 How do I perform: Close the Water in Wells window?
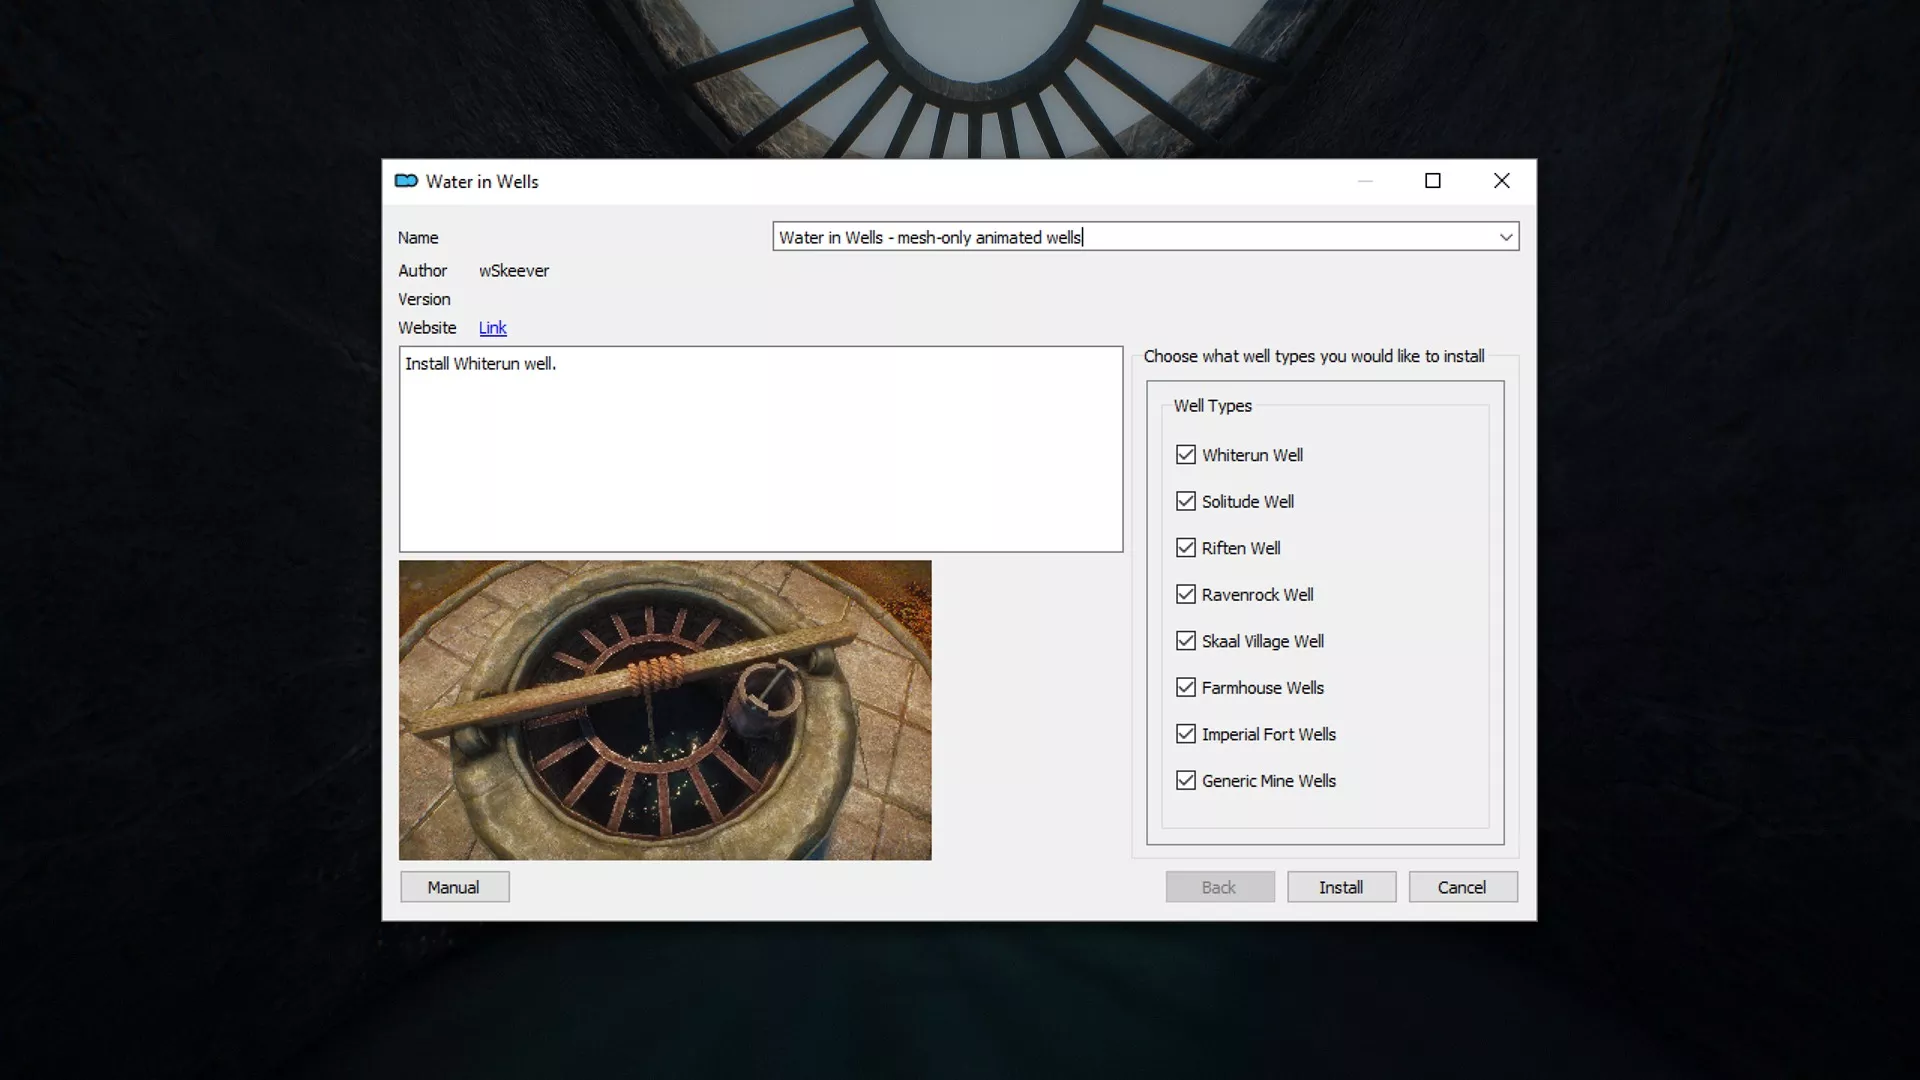[x=1501, y=181]
